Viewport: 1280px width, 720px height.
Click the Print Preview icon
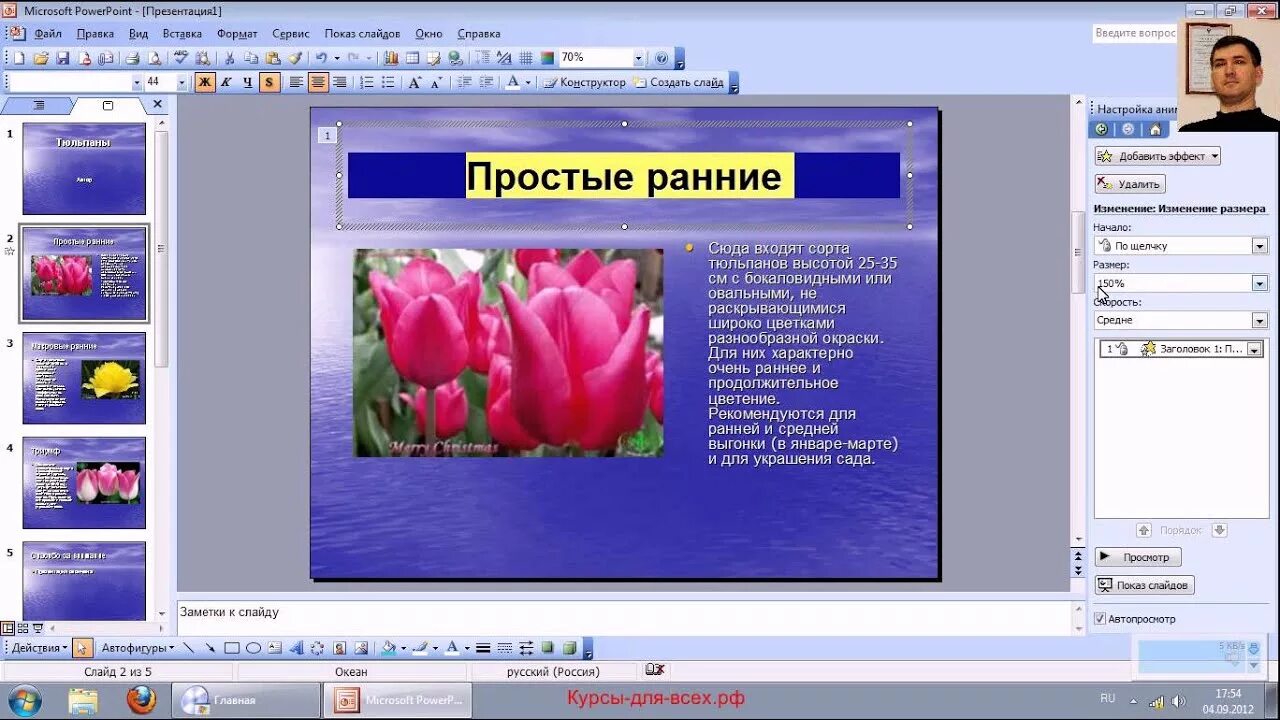(154, 58)
